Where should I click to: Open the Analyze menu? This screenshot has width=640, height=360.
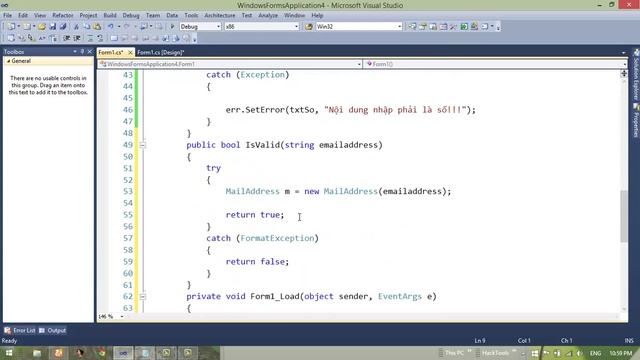pyautogui.click(x=268, y=15)
